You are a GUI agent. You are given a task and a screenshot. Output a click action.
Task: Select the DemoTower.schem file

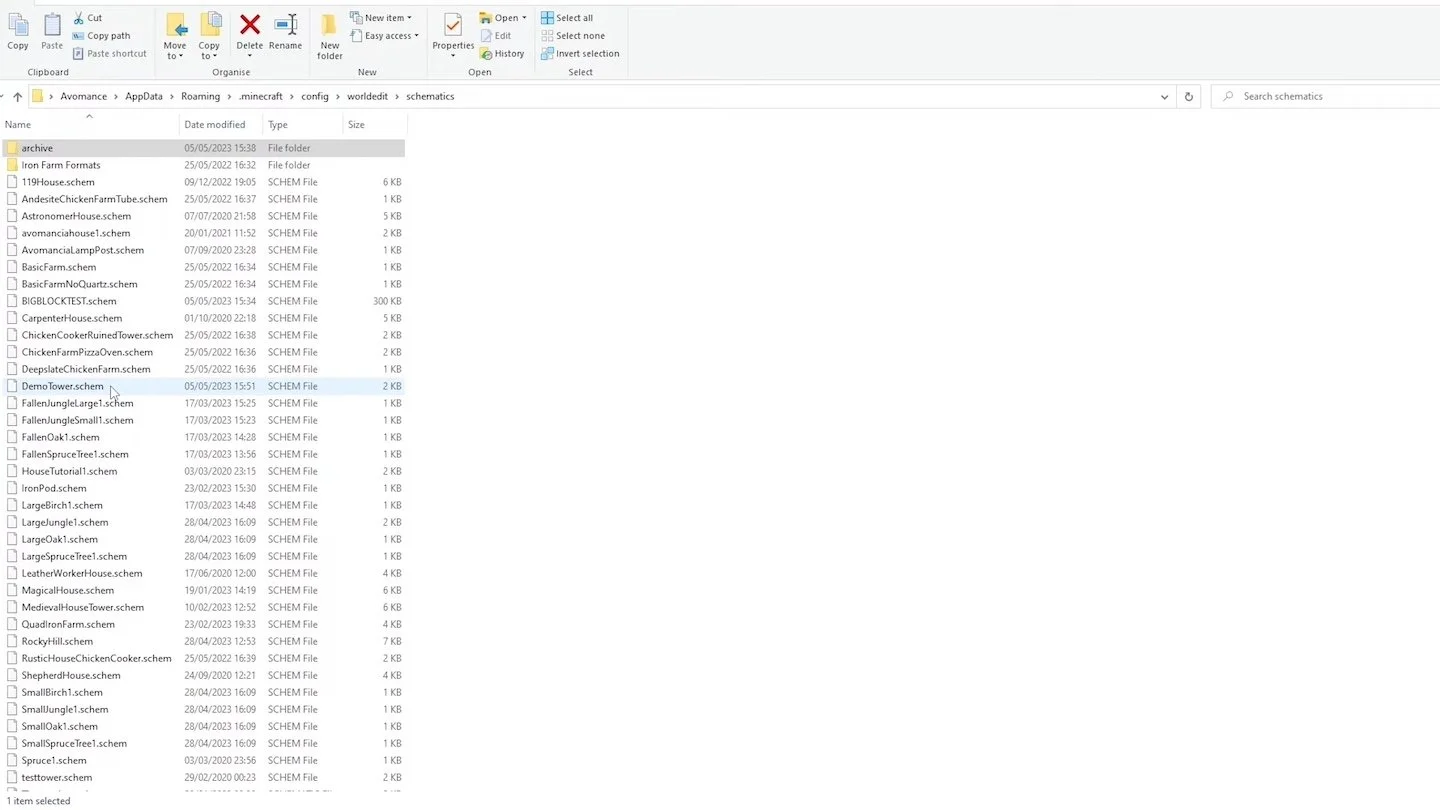(62, 386)
